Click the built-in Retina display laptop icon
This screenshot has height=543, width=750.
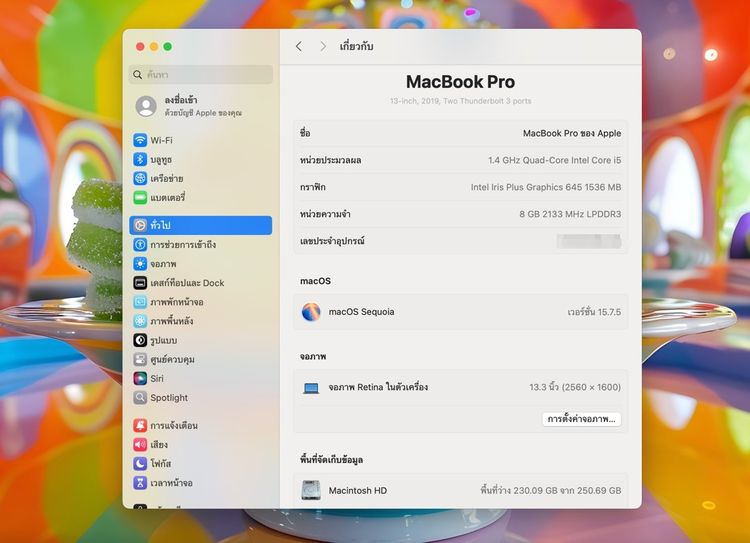coord(311,388)
